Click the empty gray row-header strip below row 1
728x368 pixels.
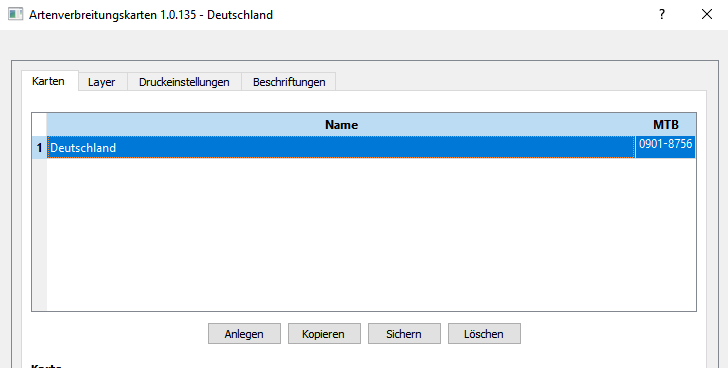coord(39,234)
